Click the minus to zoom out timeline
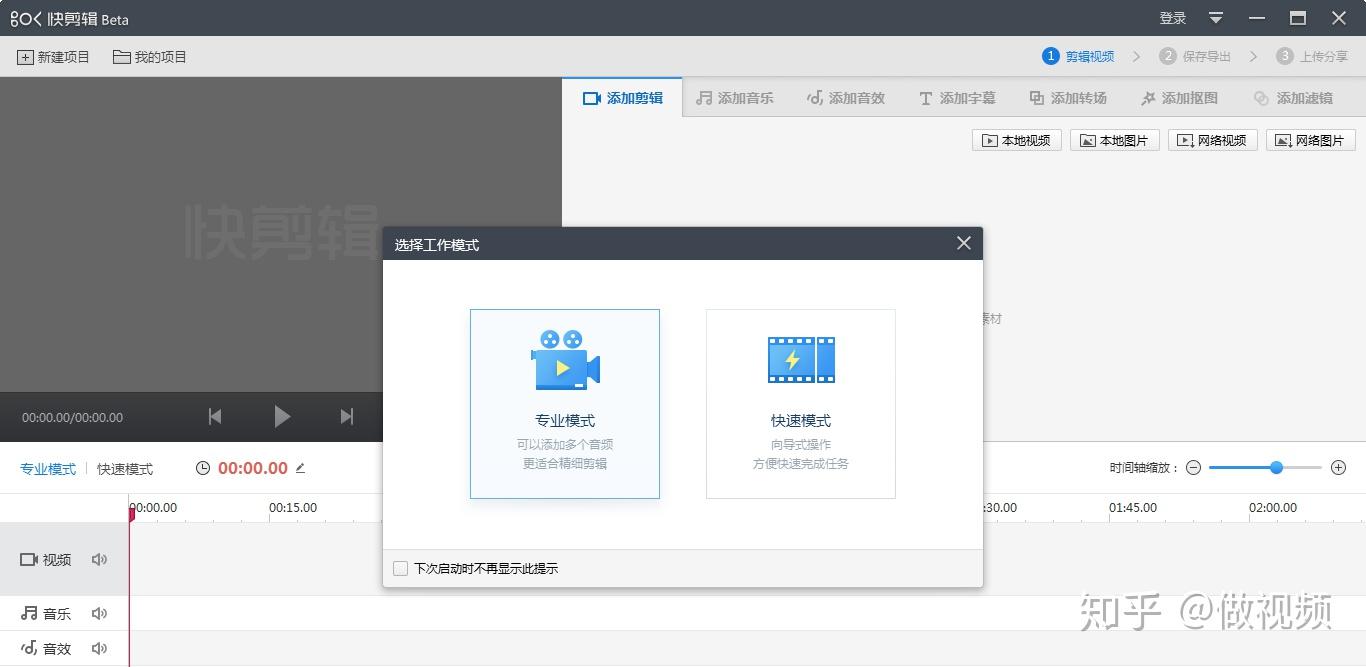The width and height of the screenshot is (1366, 667). (1193, 467)
